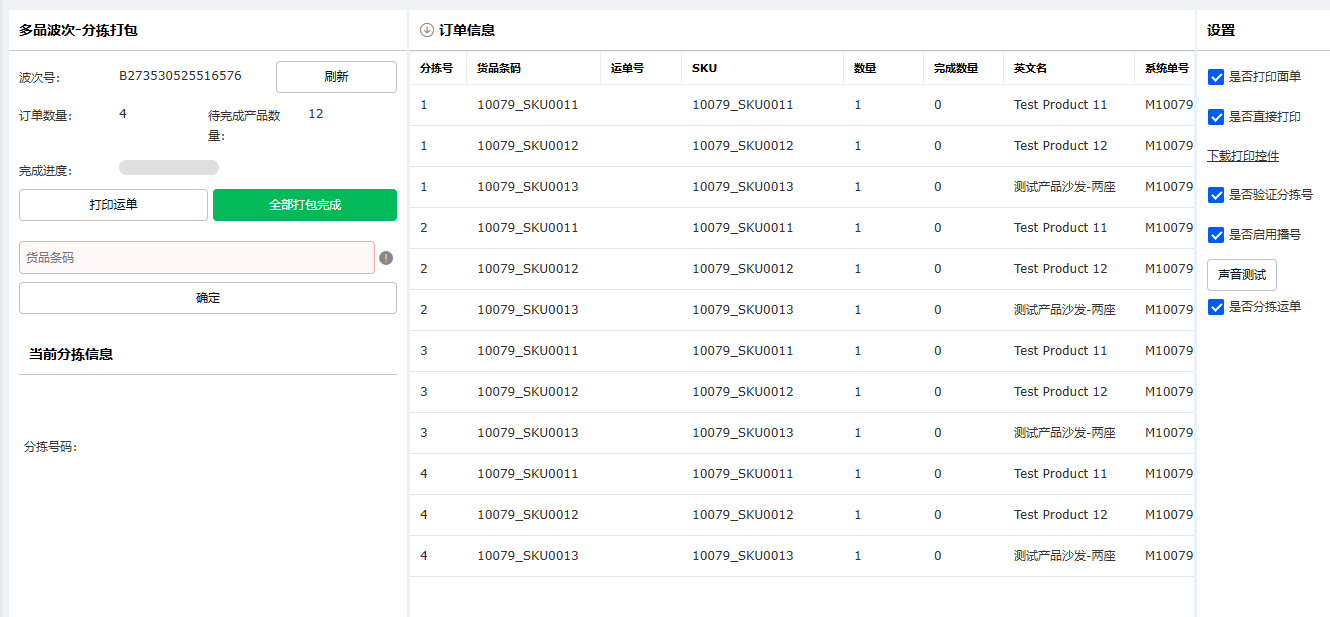The height and width of the screenshot is (617, 1330).
Task: Click the warning icon beside barcode field
Action: click(386, 258)
